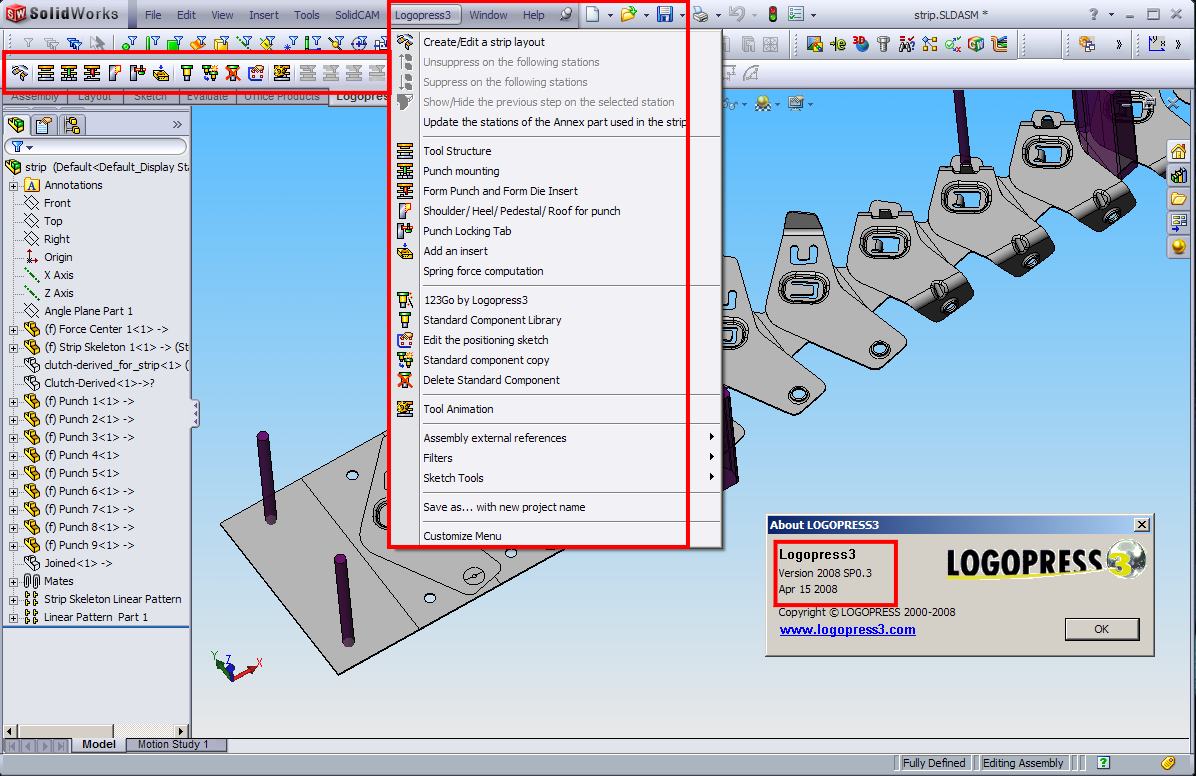Viewport: 1196px width, 776px height.
Task: Open the PropertyManager tab icon
Action: click(x=44, y=124)
